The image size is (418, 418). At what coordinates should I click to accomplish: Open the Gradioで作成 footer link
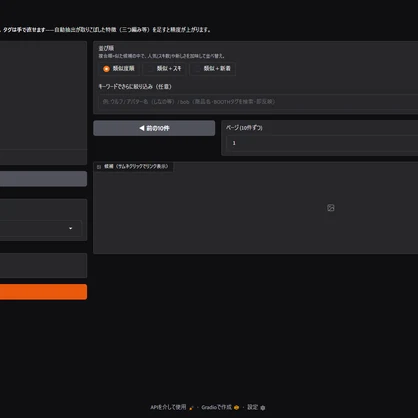[220, 407]
